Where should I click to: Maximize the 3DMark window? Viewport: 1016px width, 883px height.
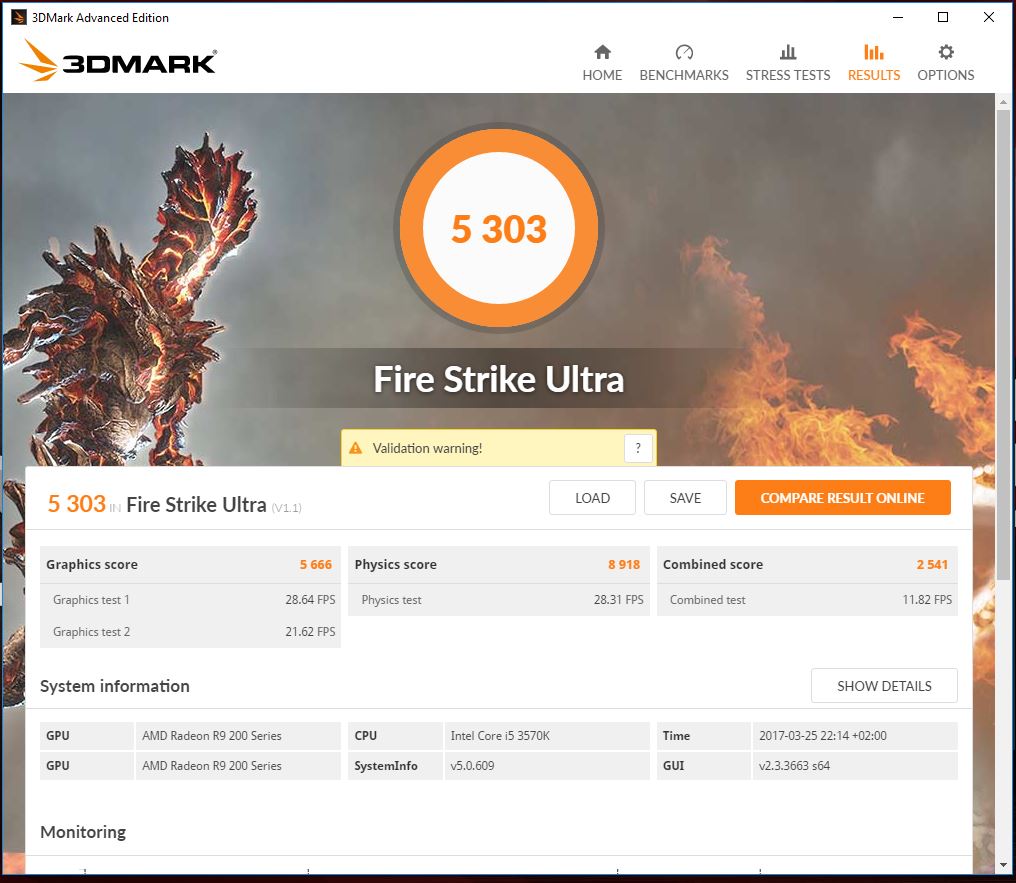tap(943, 17)
